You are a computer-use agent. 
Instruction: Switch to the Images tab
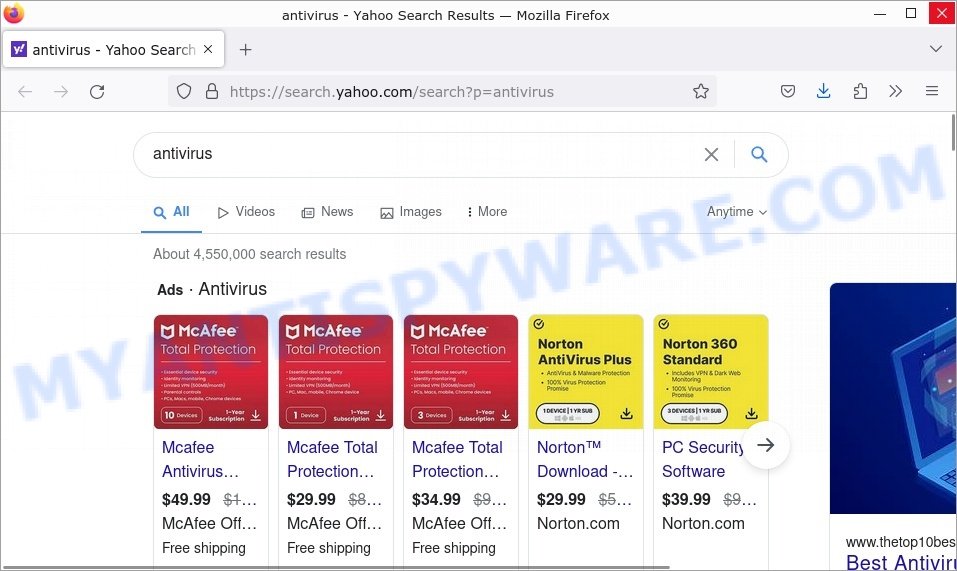coord(411,212)
